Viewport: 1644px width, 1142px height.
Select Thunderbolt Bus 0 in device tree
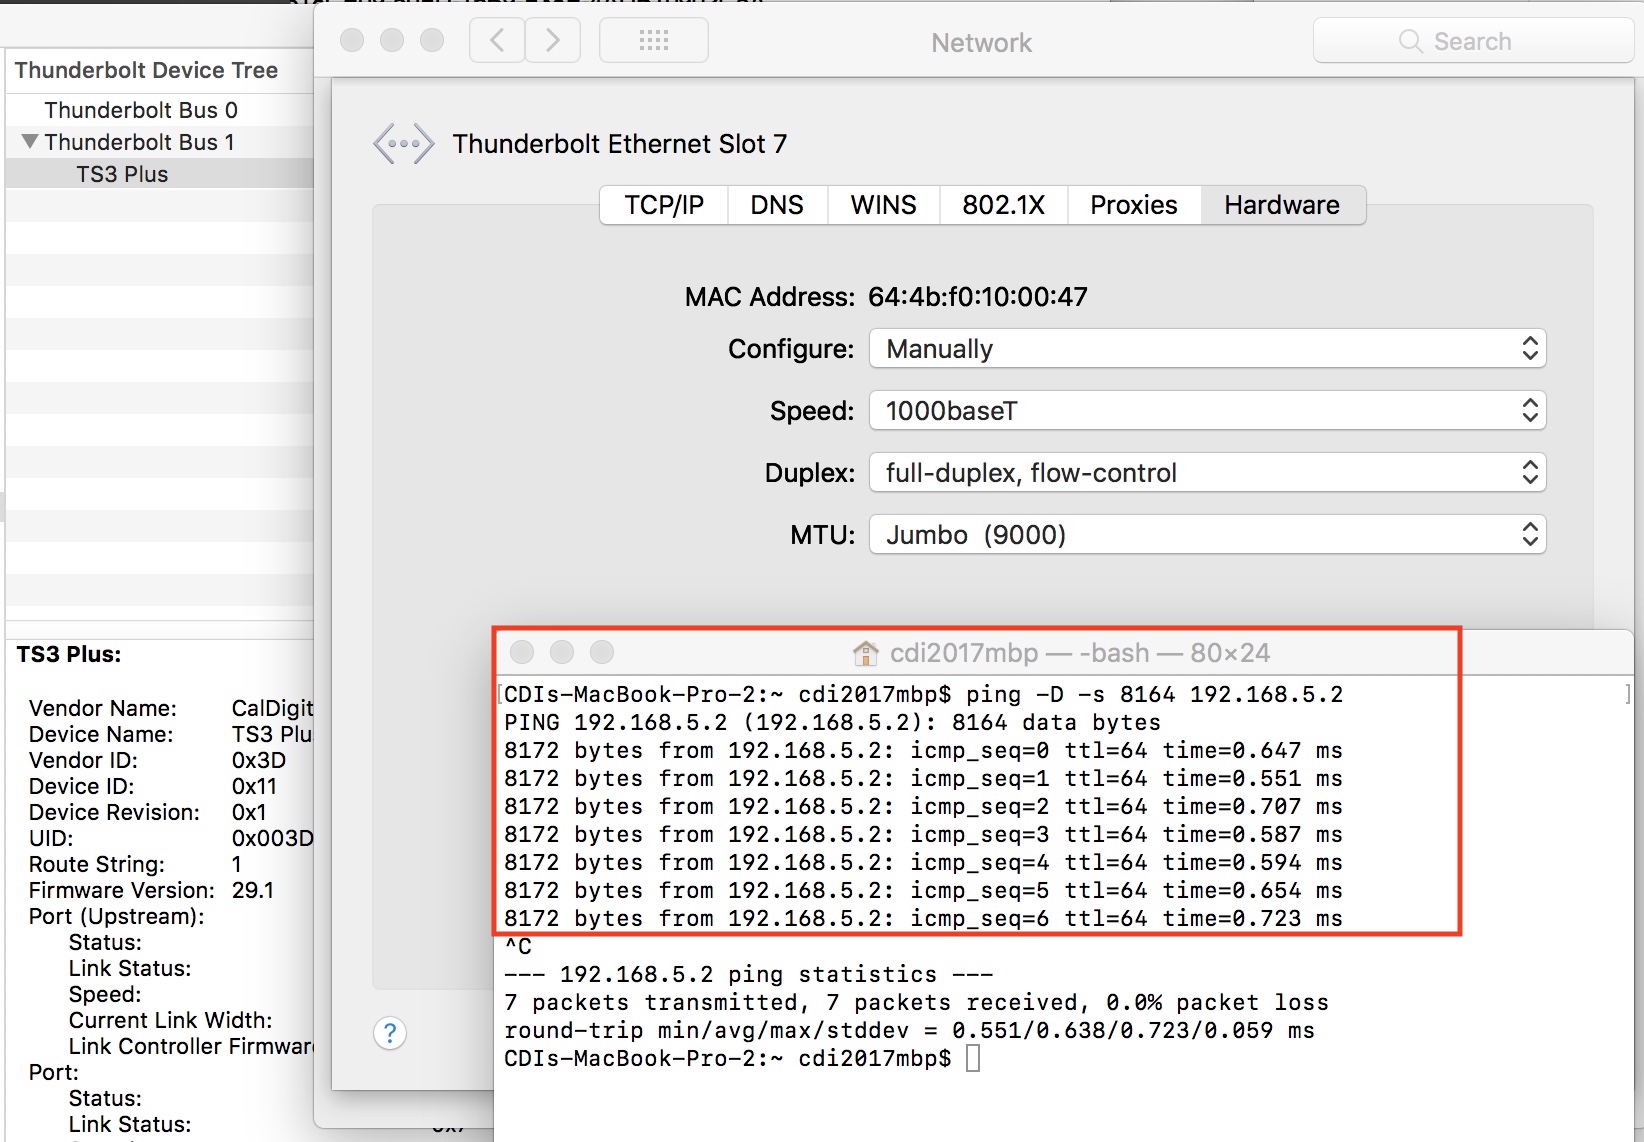point(160,110)
